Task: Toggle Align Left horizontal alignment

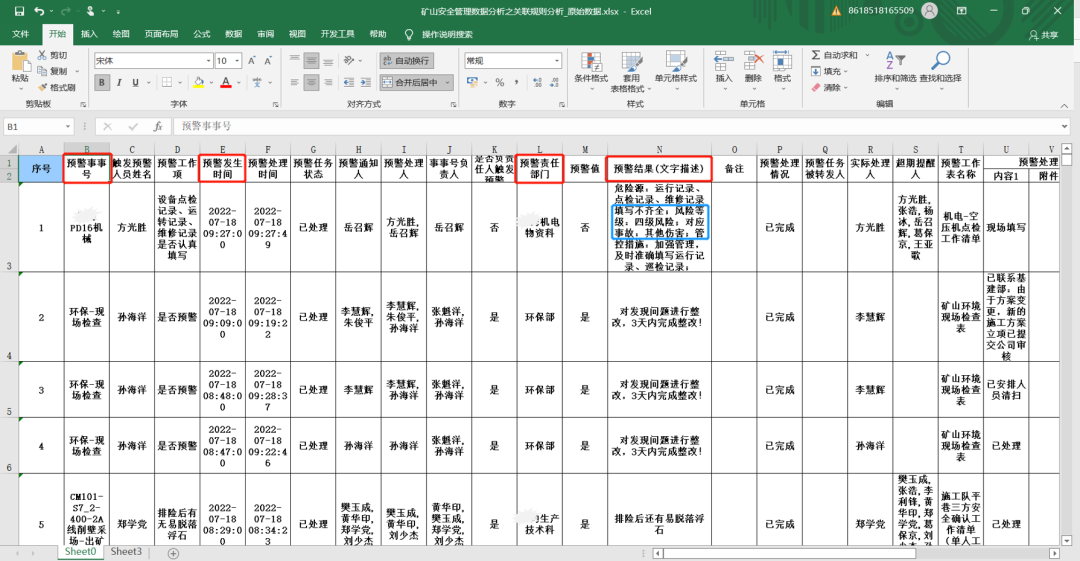Action: pos(295,83)
